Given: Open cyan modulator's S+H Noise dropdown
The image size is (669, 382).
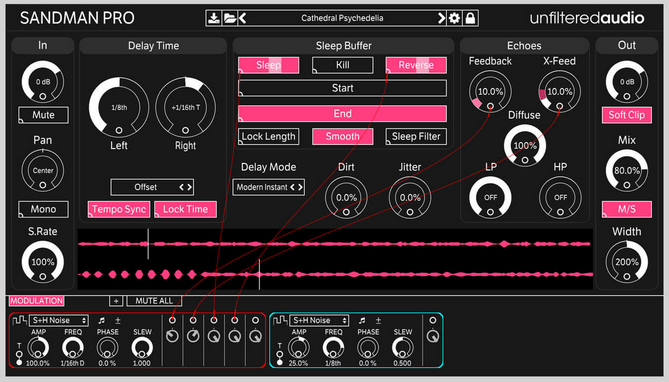Looking at the screenshot, I should (x=319, y=320).
